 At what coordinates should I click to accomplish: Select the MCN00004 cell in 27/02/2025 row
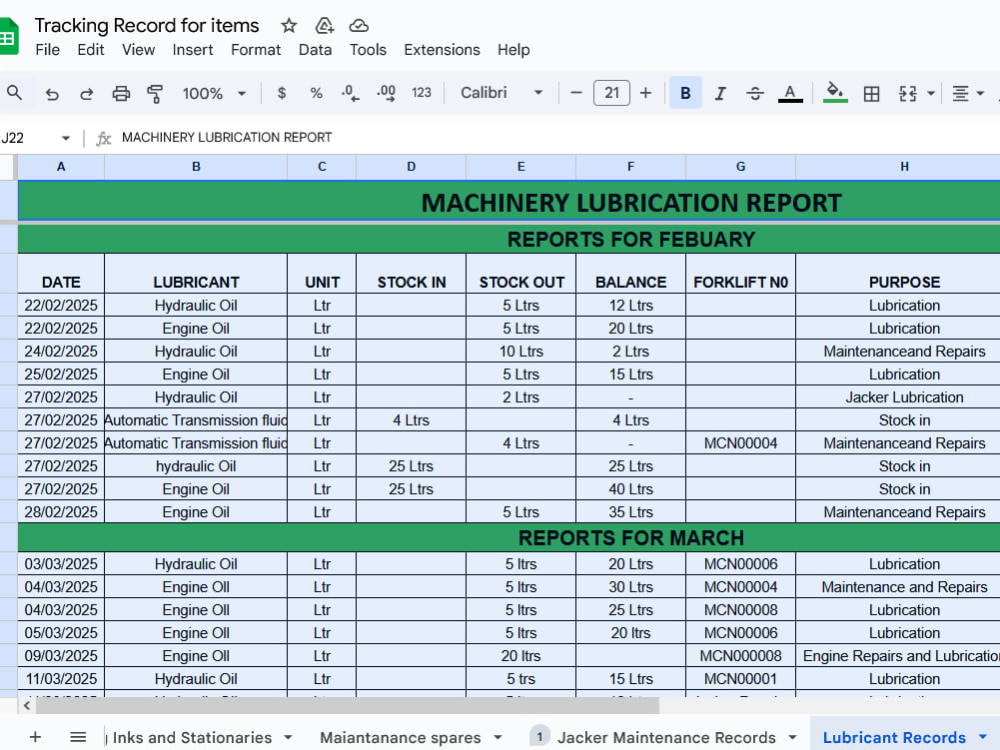pyautogui.click(x=740, y=443)
